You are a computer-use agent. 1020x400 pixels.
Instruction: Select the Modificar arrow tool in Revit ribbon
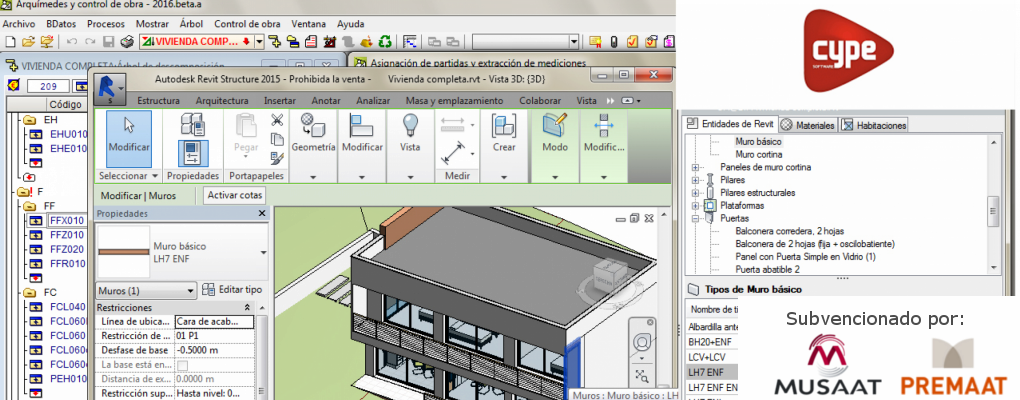[129, 138]
